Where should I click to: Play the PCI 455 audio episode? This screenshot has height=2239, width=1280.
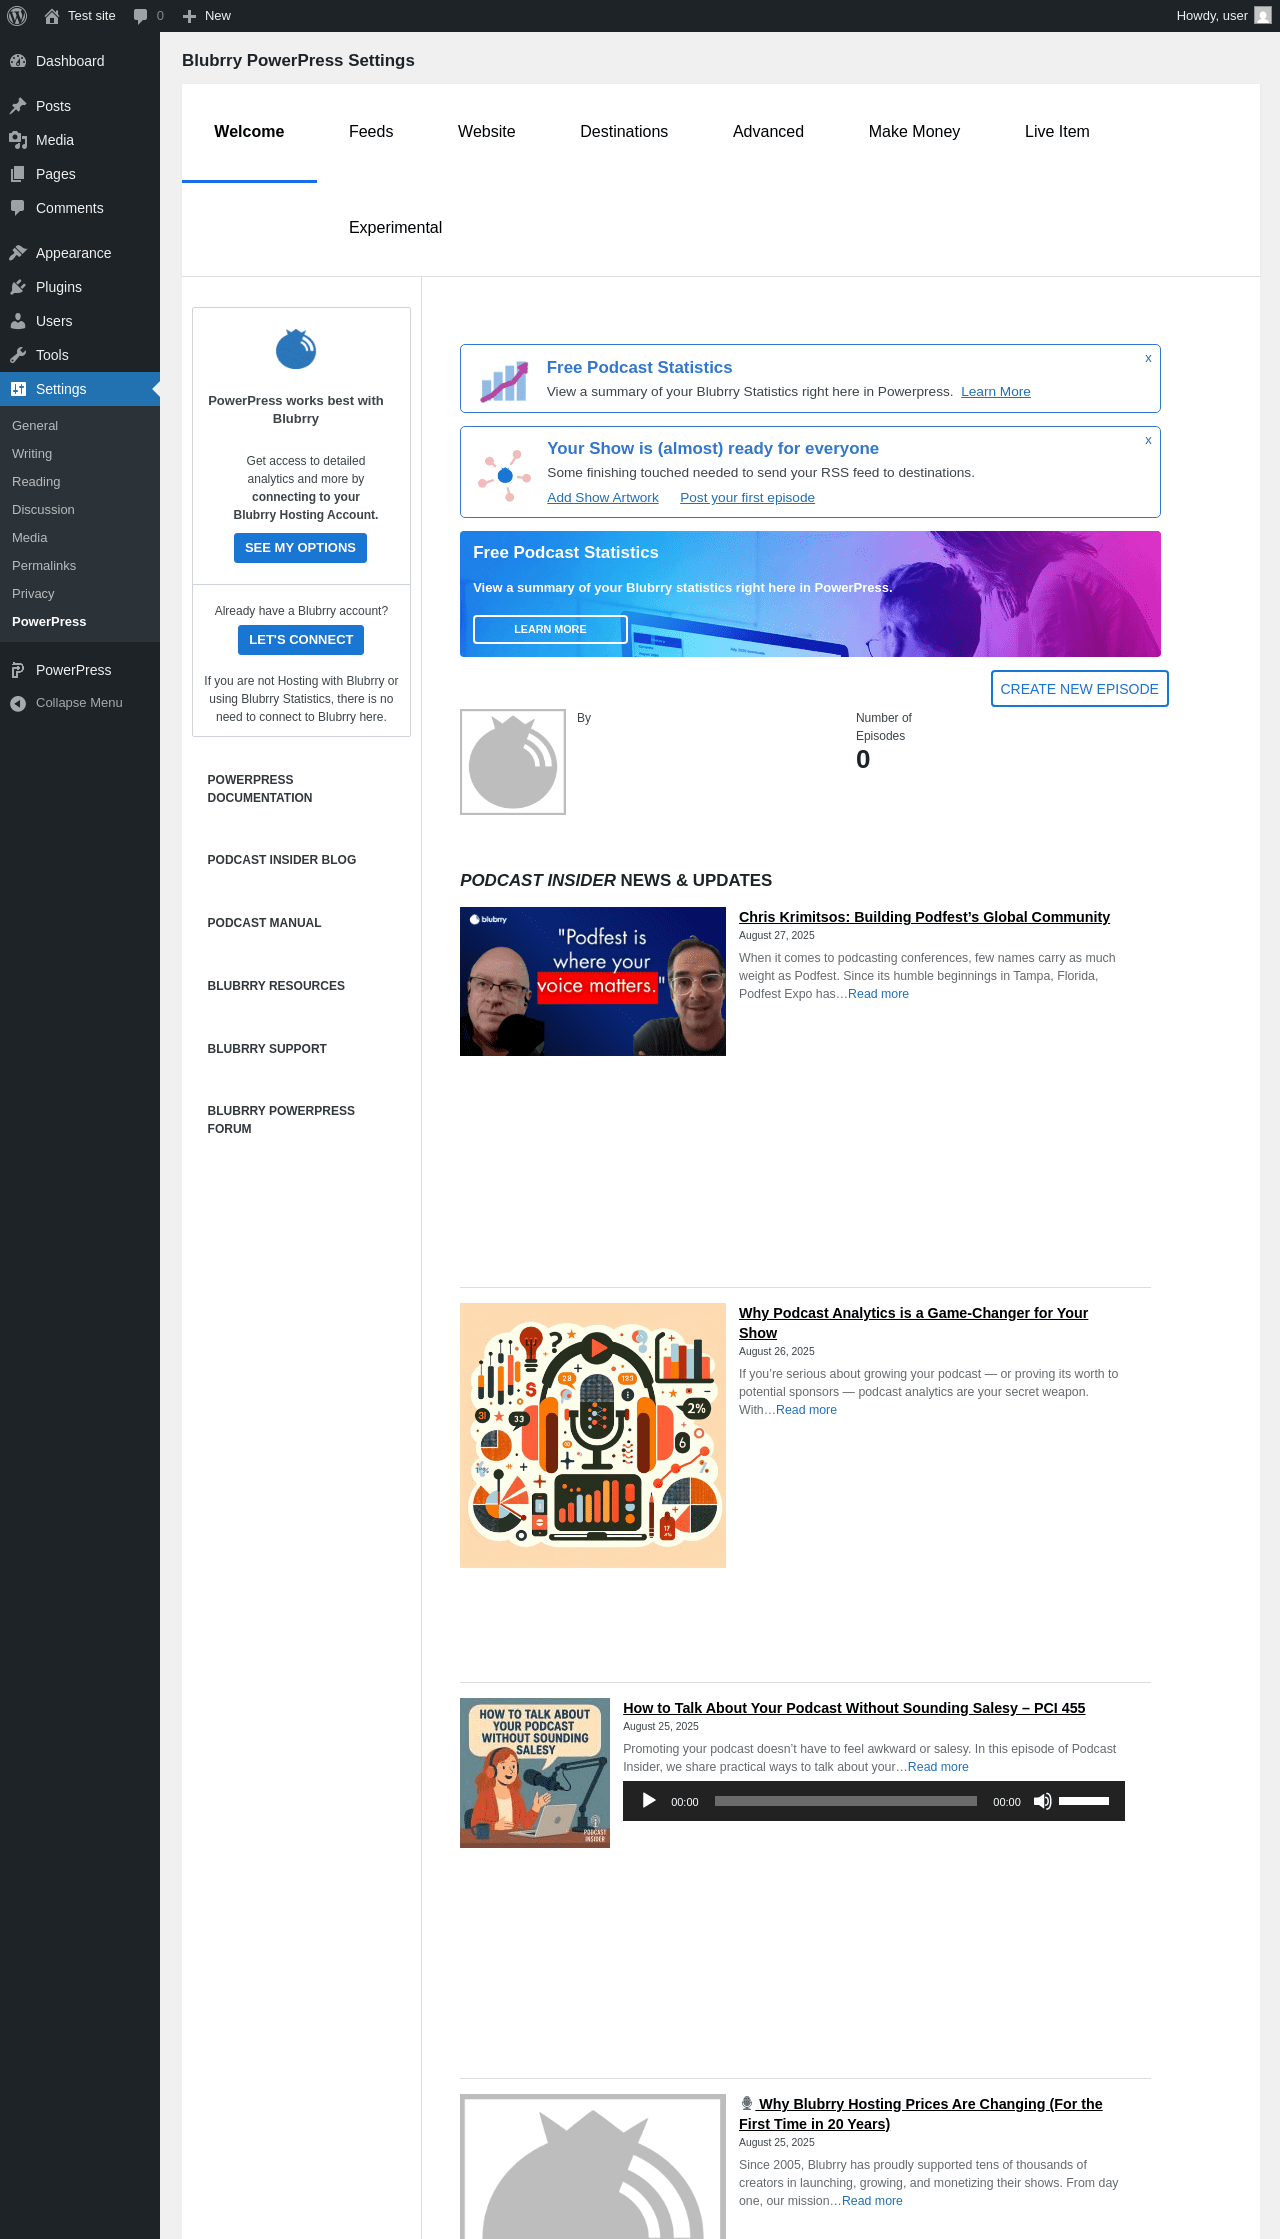[649, 1801]
